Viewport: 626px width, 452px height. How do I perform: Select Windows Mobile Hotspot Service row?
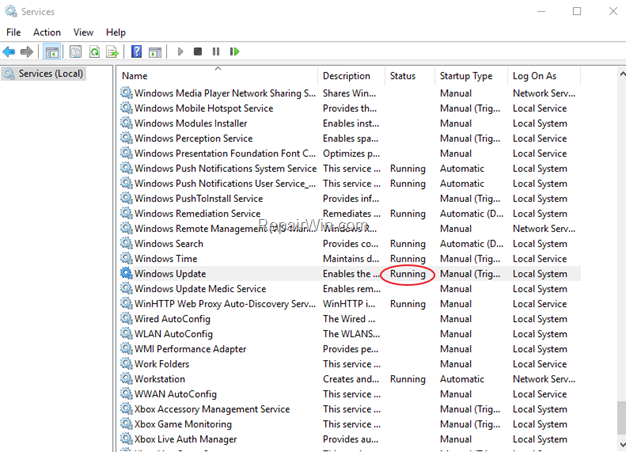click(350, 108)
